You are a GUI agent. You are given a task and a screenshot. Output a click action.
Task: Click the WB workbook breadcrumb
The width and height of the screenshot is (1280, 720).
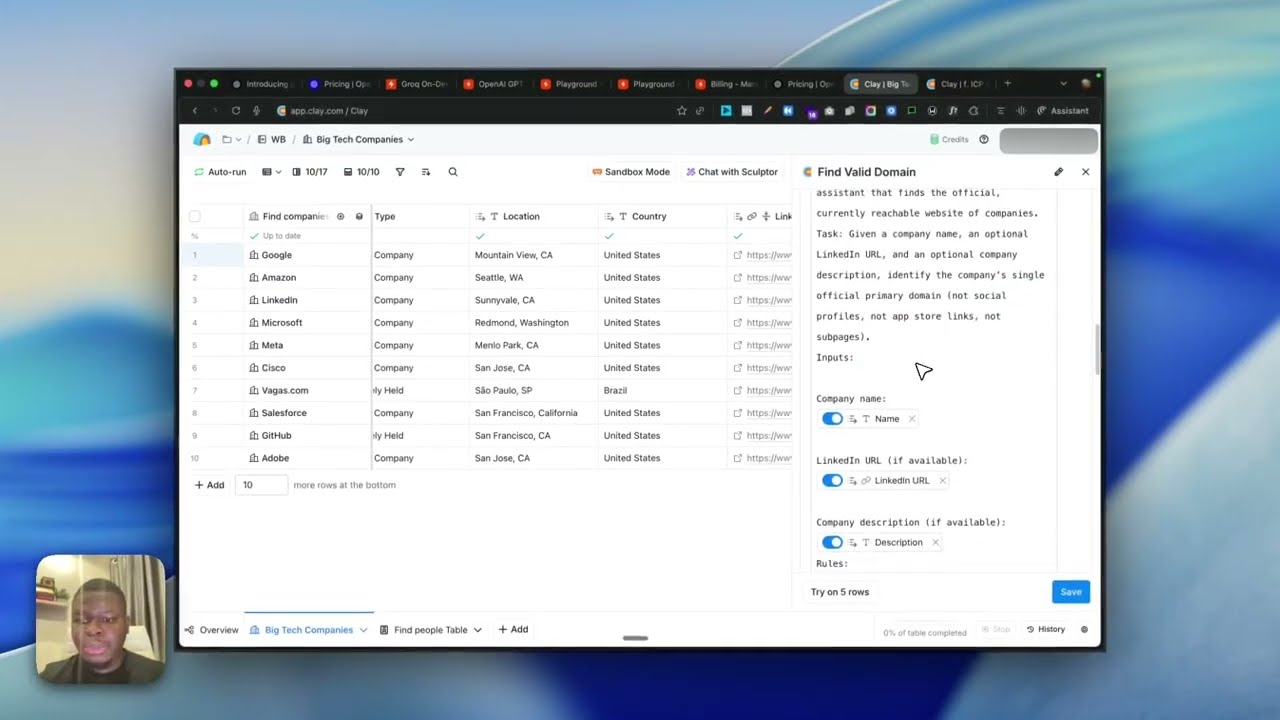coord(271,139)
